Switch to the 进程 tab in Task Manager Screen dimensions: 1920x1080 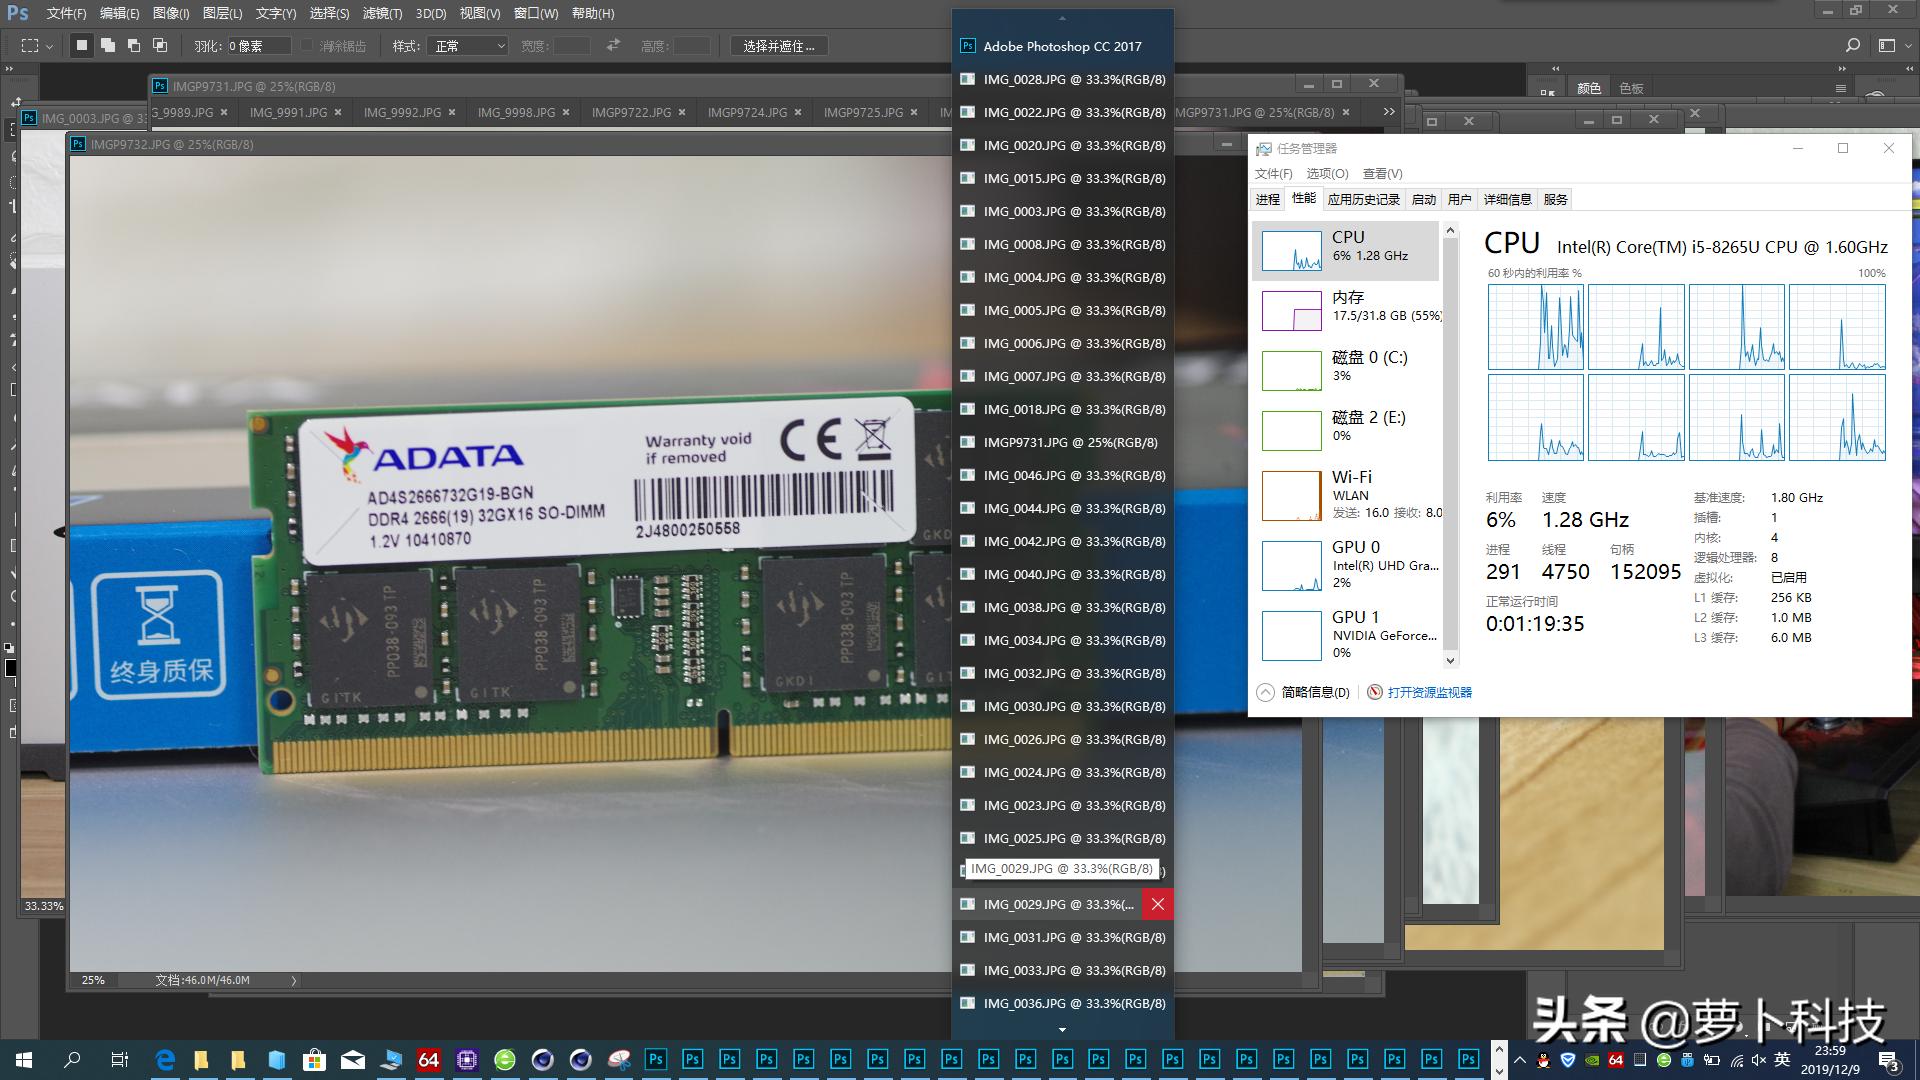[x=1268, y=199]
